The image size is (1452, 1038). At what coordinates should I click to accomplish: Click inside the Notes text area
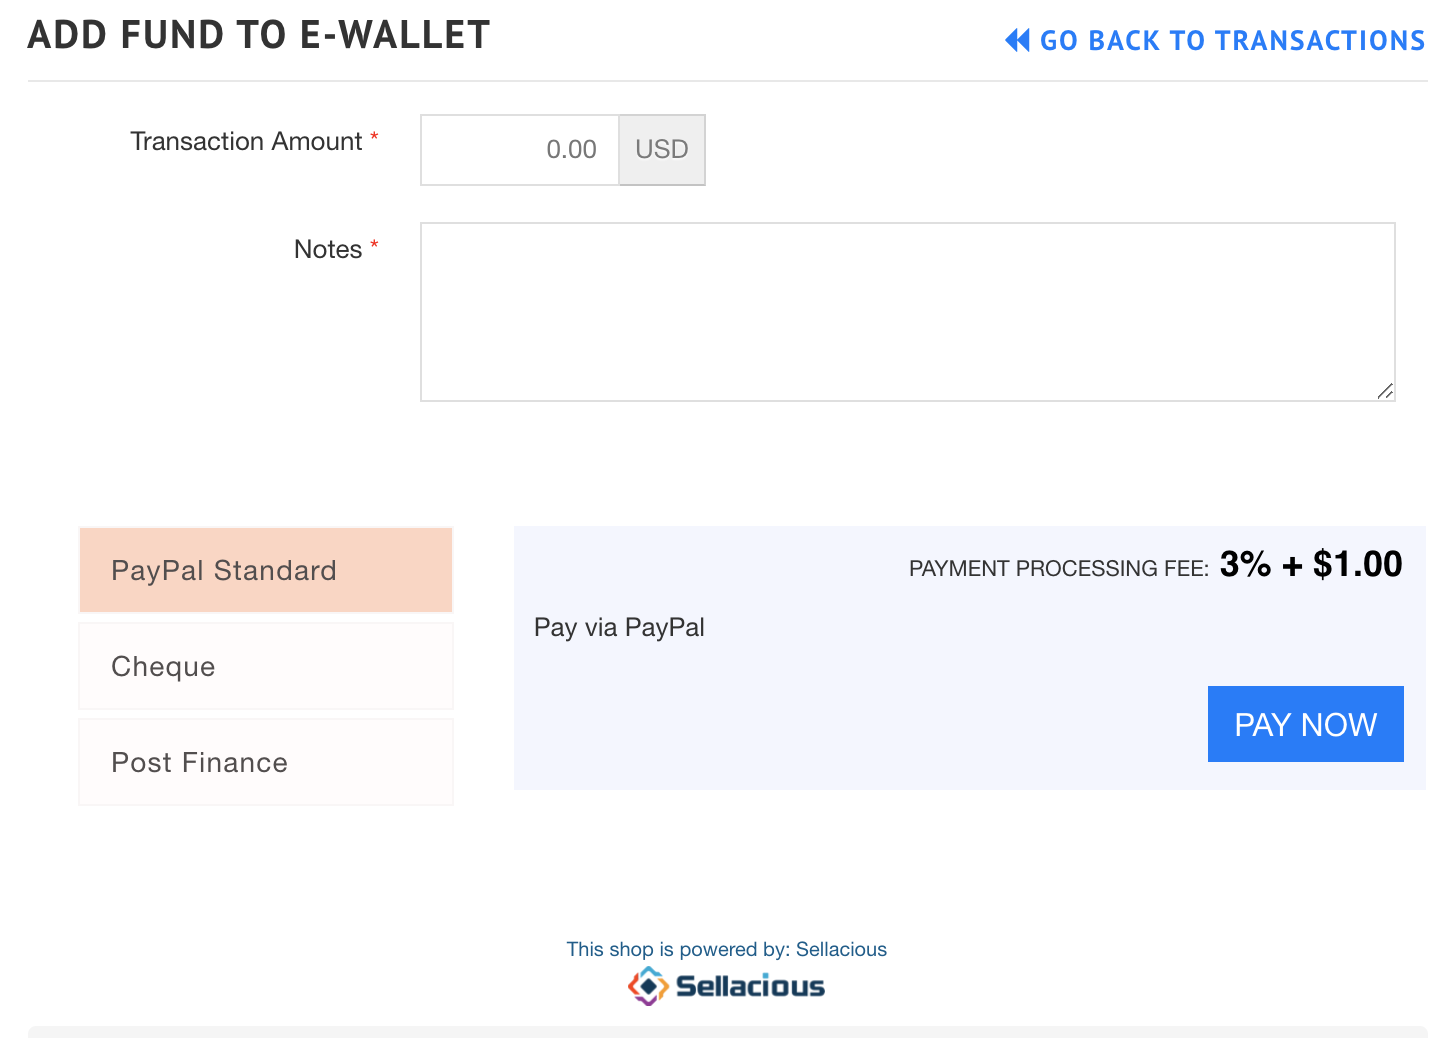click(x=908, y=312)
